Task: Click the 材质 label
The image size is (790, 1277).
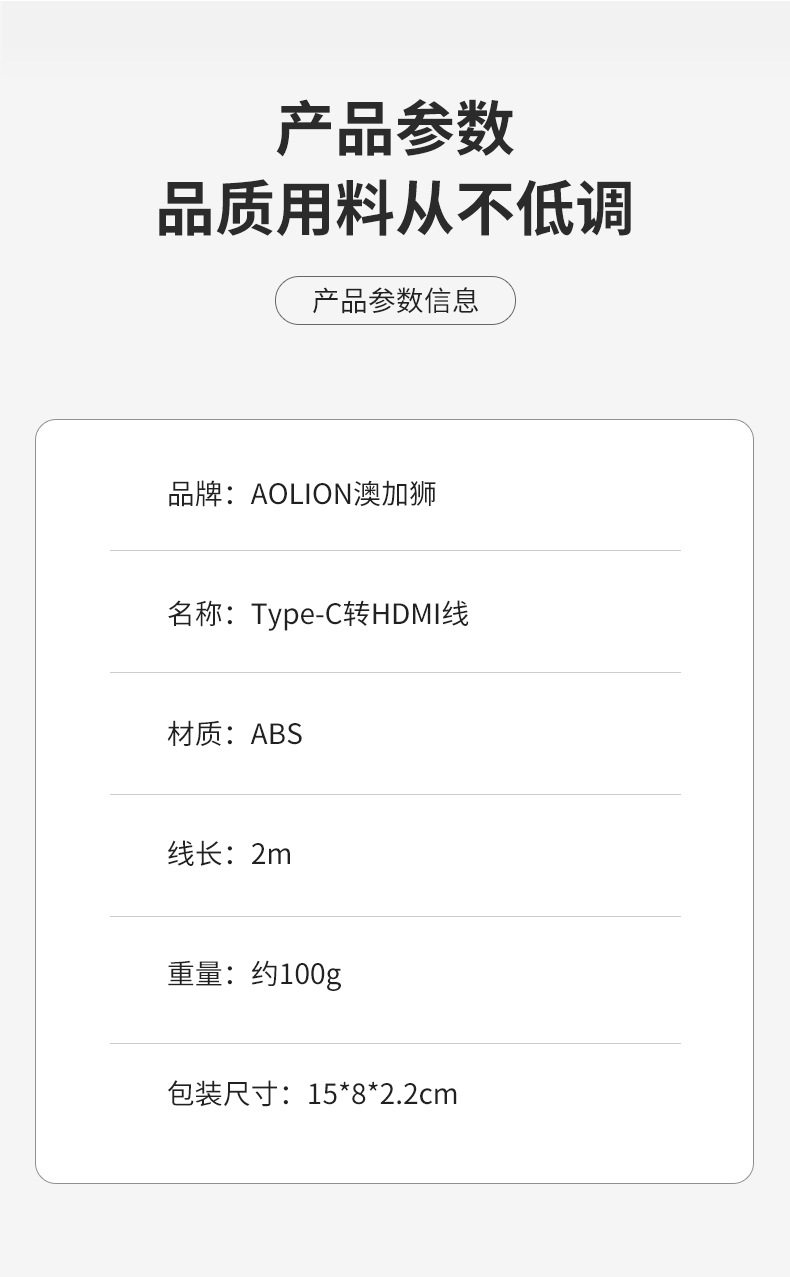Action: click(194, 734)
